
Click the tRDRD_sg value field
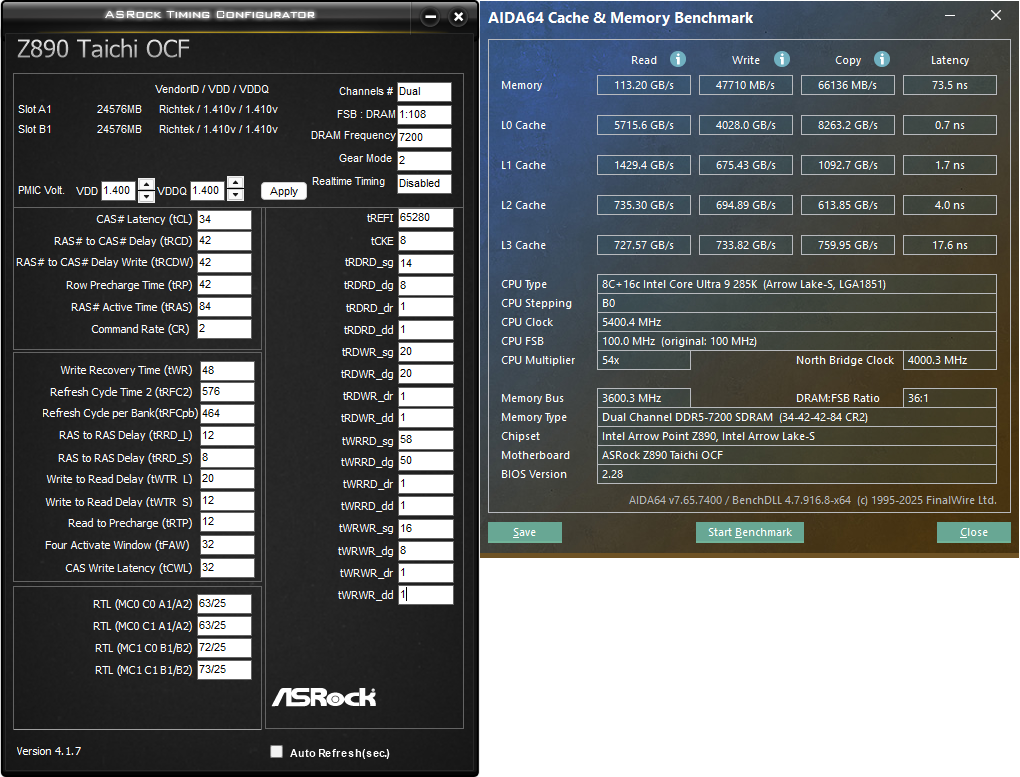425,263
